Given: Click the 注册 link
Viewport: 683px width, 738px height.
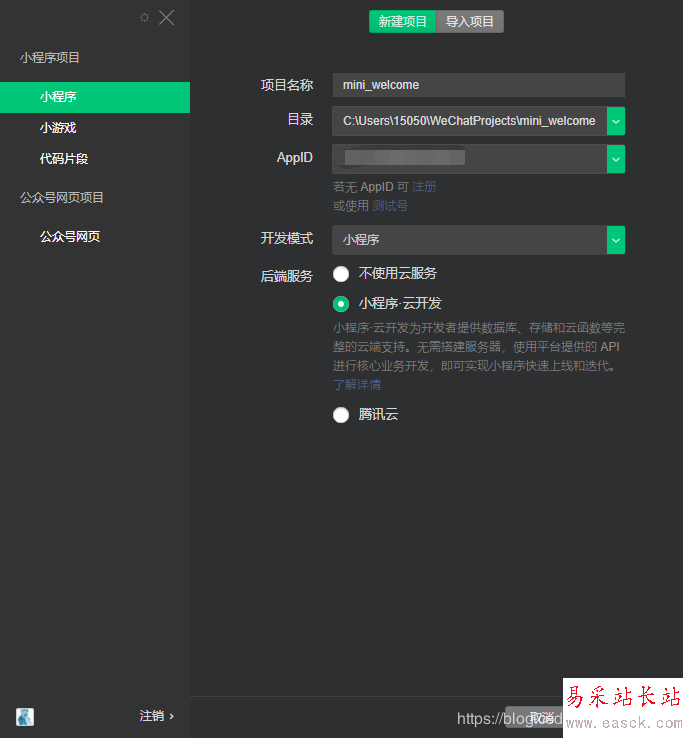Looking at the screenshot, I should [424, 187].
